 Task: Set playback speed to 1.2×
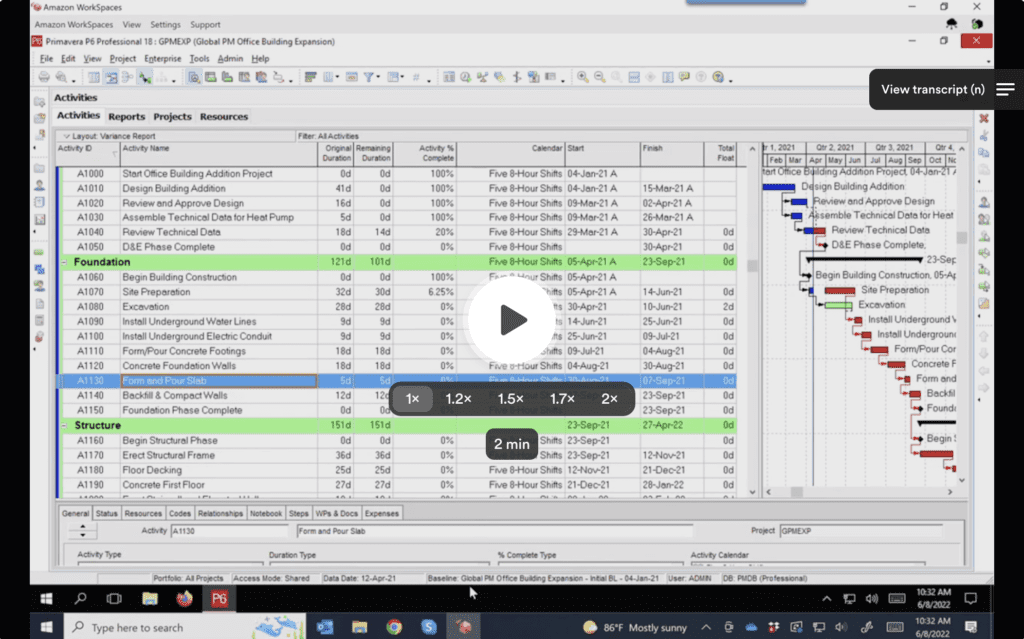(x=458, y=399)
